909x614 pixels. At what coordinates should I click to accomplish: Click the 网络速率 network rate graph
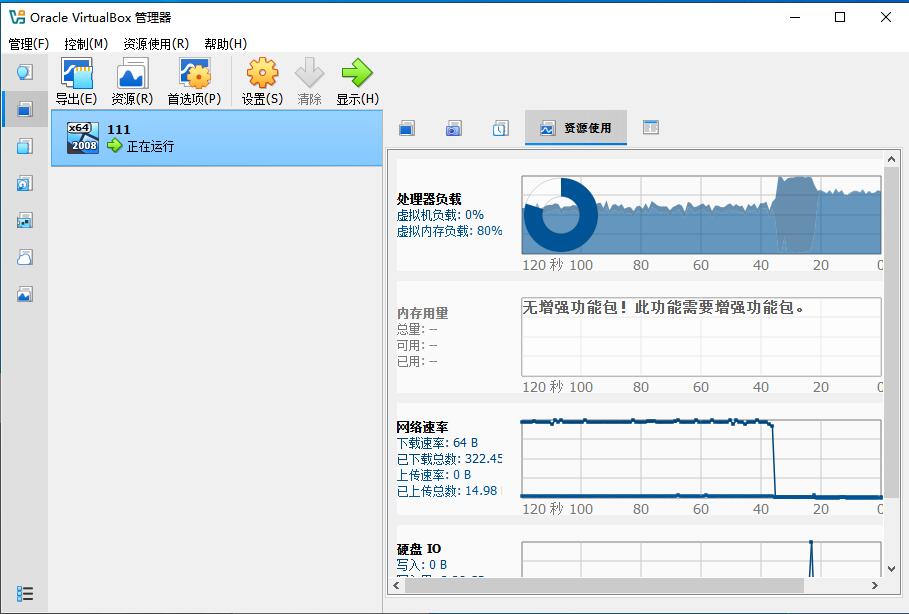click(x=701, y=459)
